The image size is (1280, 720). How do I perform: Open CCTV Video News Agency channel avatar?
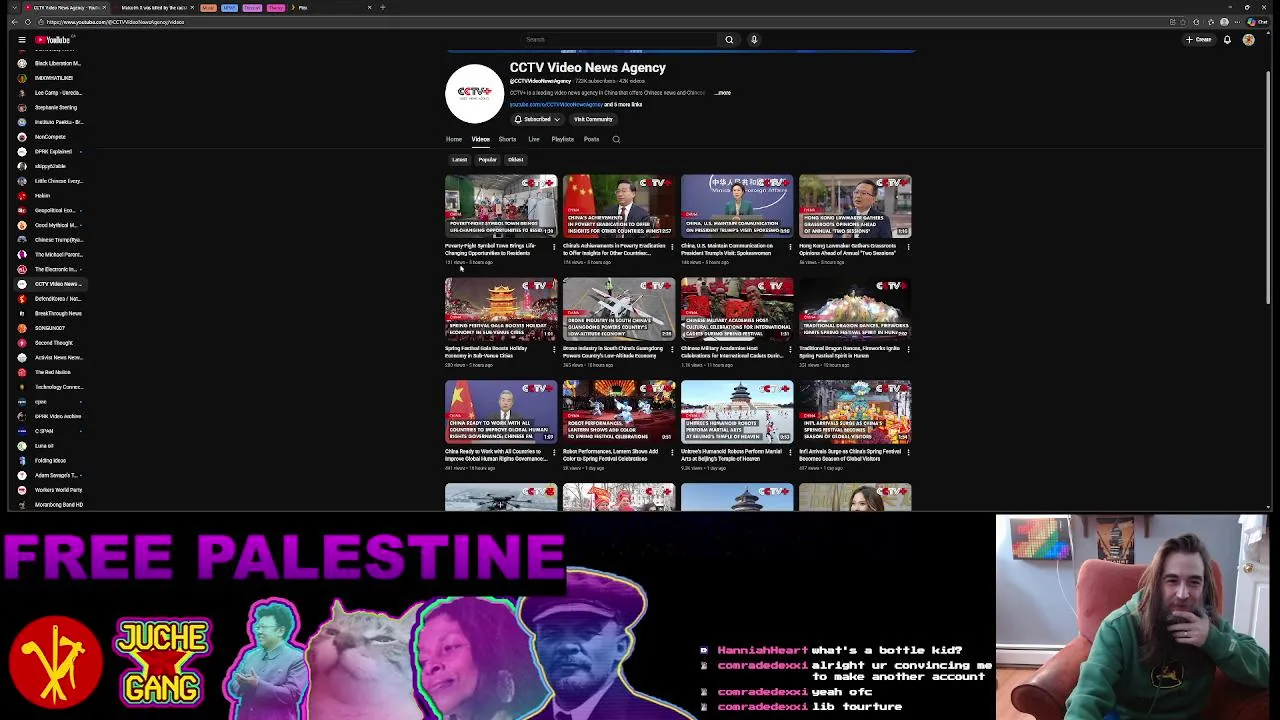[x=474, y=93]
